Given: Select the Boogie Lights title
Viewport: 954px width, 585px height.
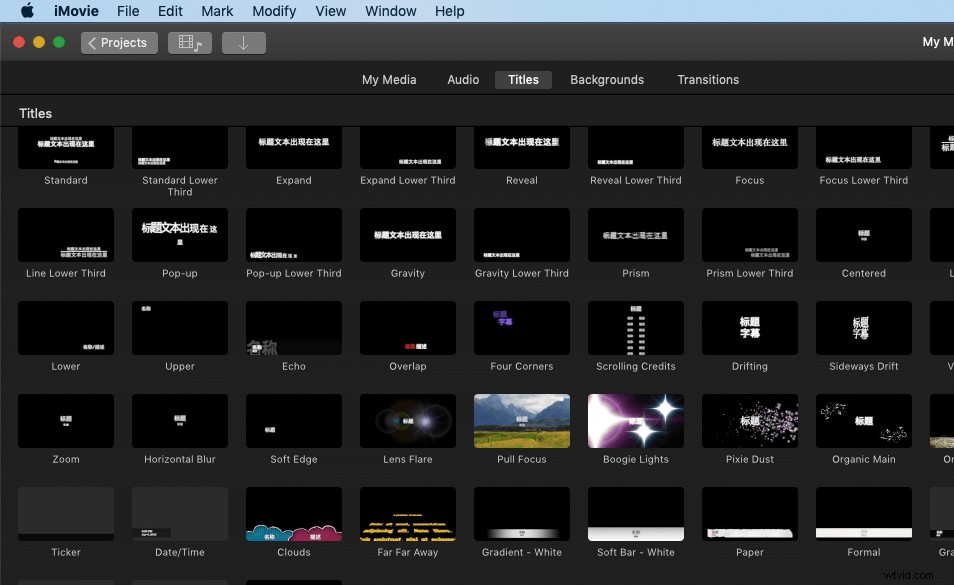Looking at the screenshot, I should (635, 420).
